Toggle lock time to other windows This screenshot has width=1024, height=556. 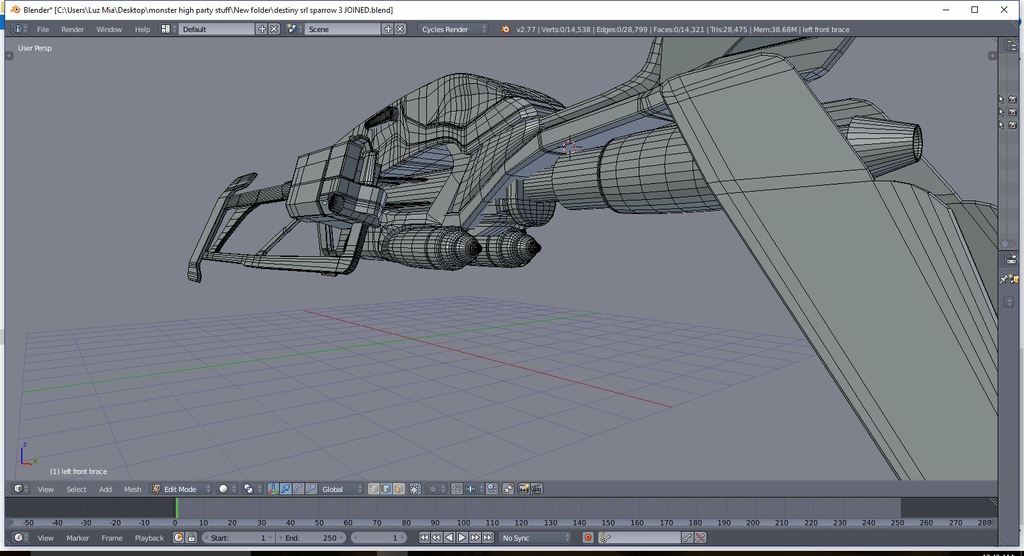pos(191,538)
